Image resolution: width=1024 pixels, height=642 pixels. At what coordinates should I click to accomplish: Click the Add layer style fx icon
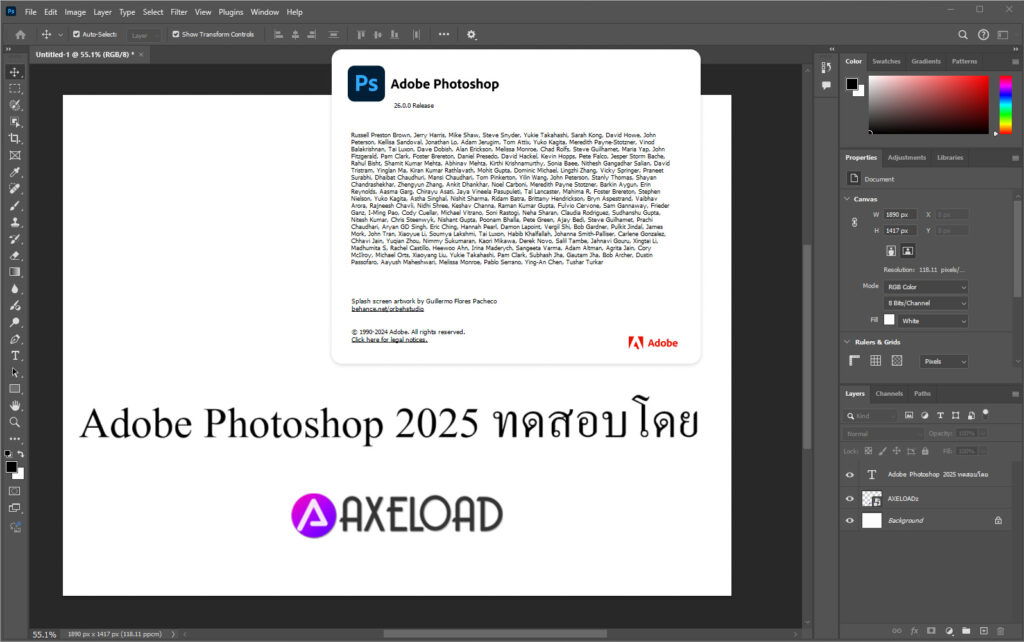[914, 631]
